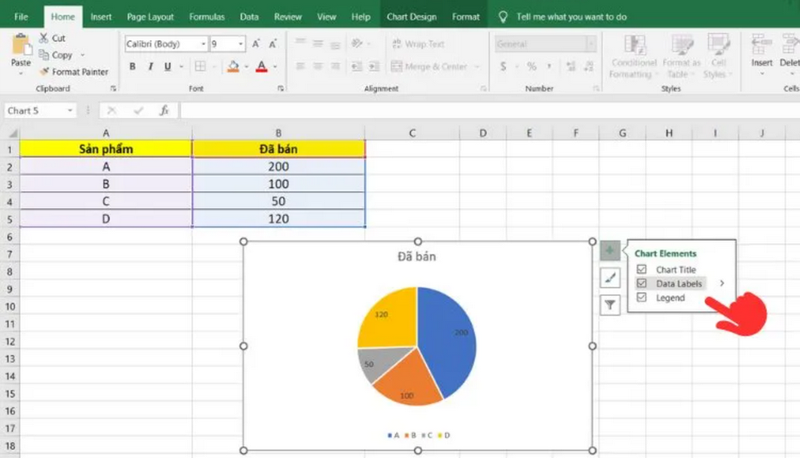
Task: Switch to the Page Layout tab
Action: coord(150,17)
